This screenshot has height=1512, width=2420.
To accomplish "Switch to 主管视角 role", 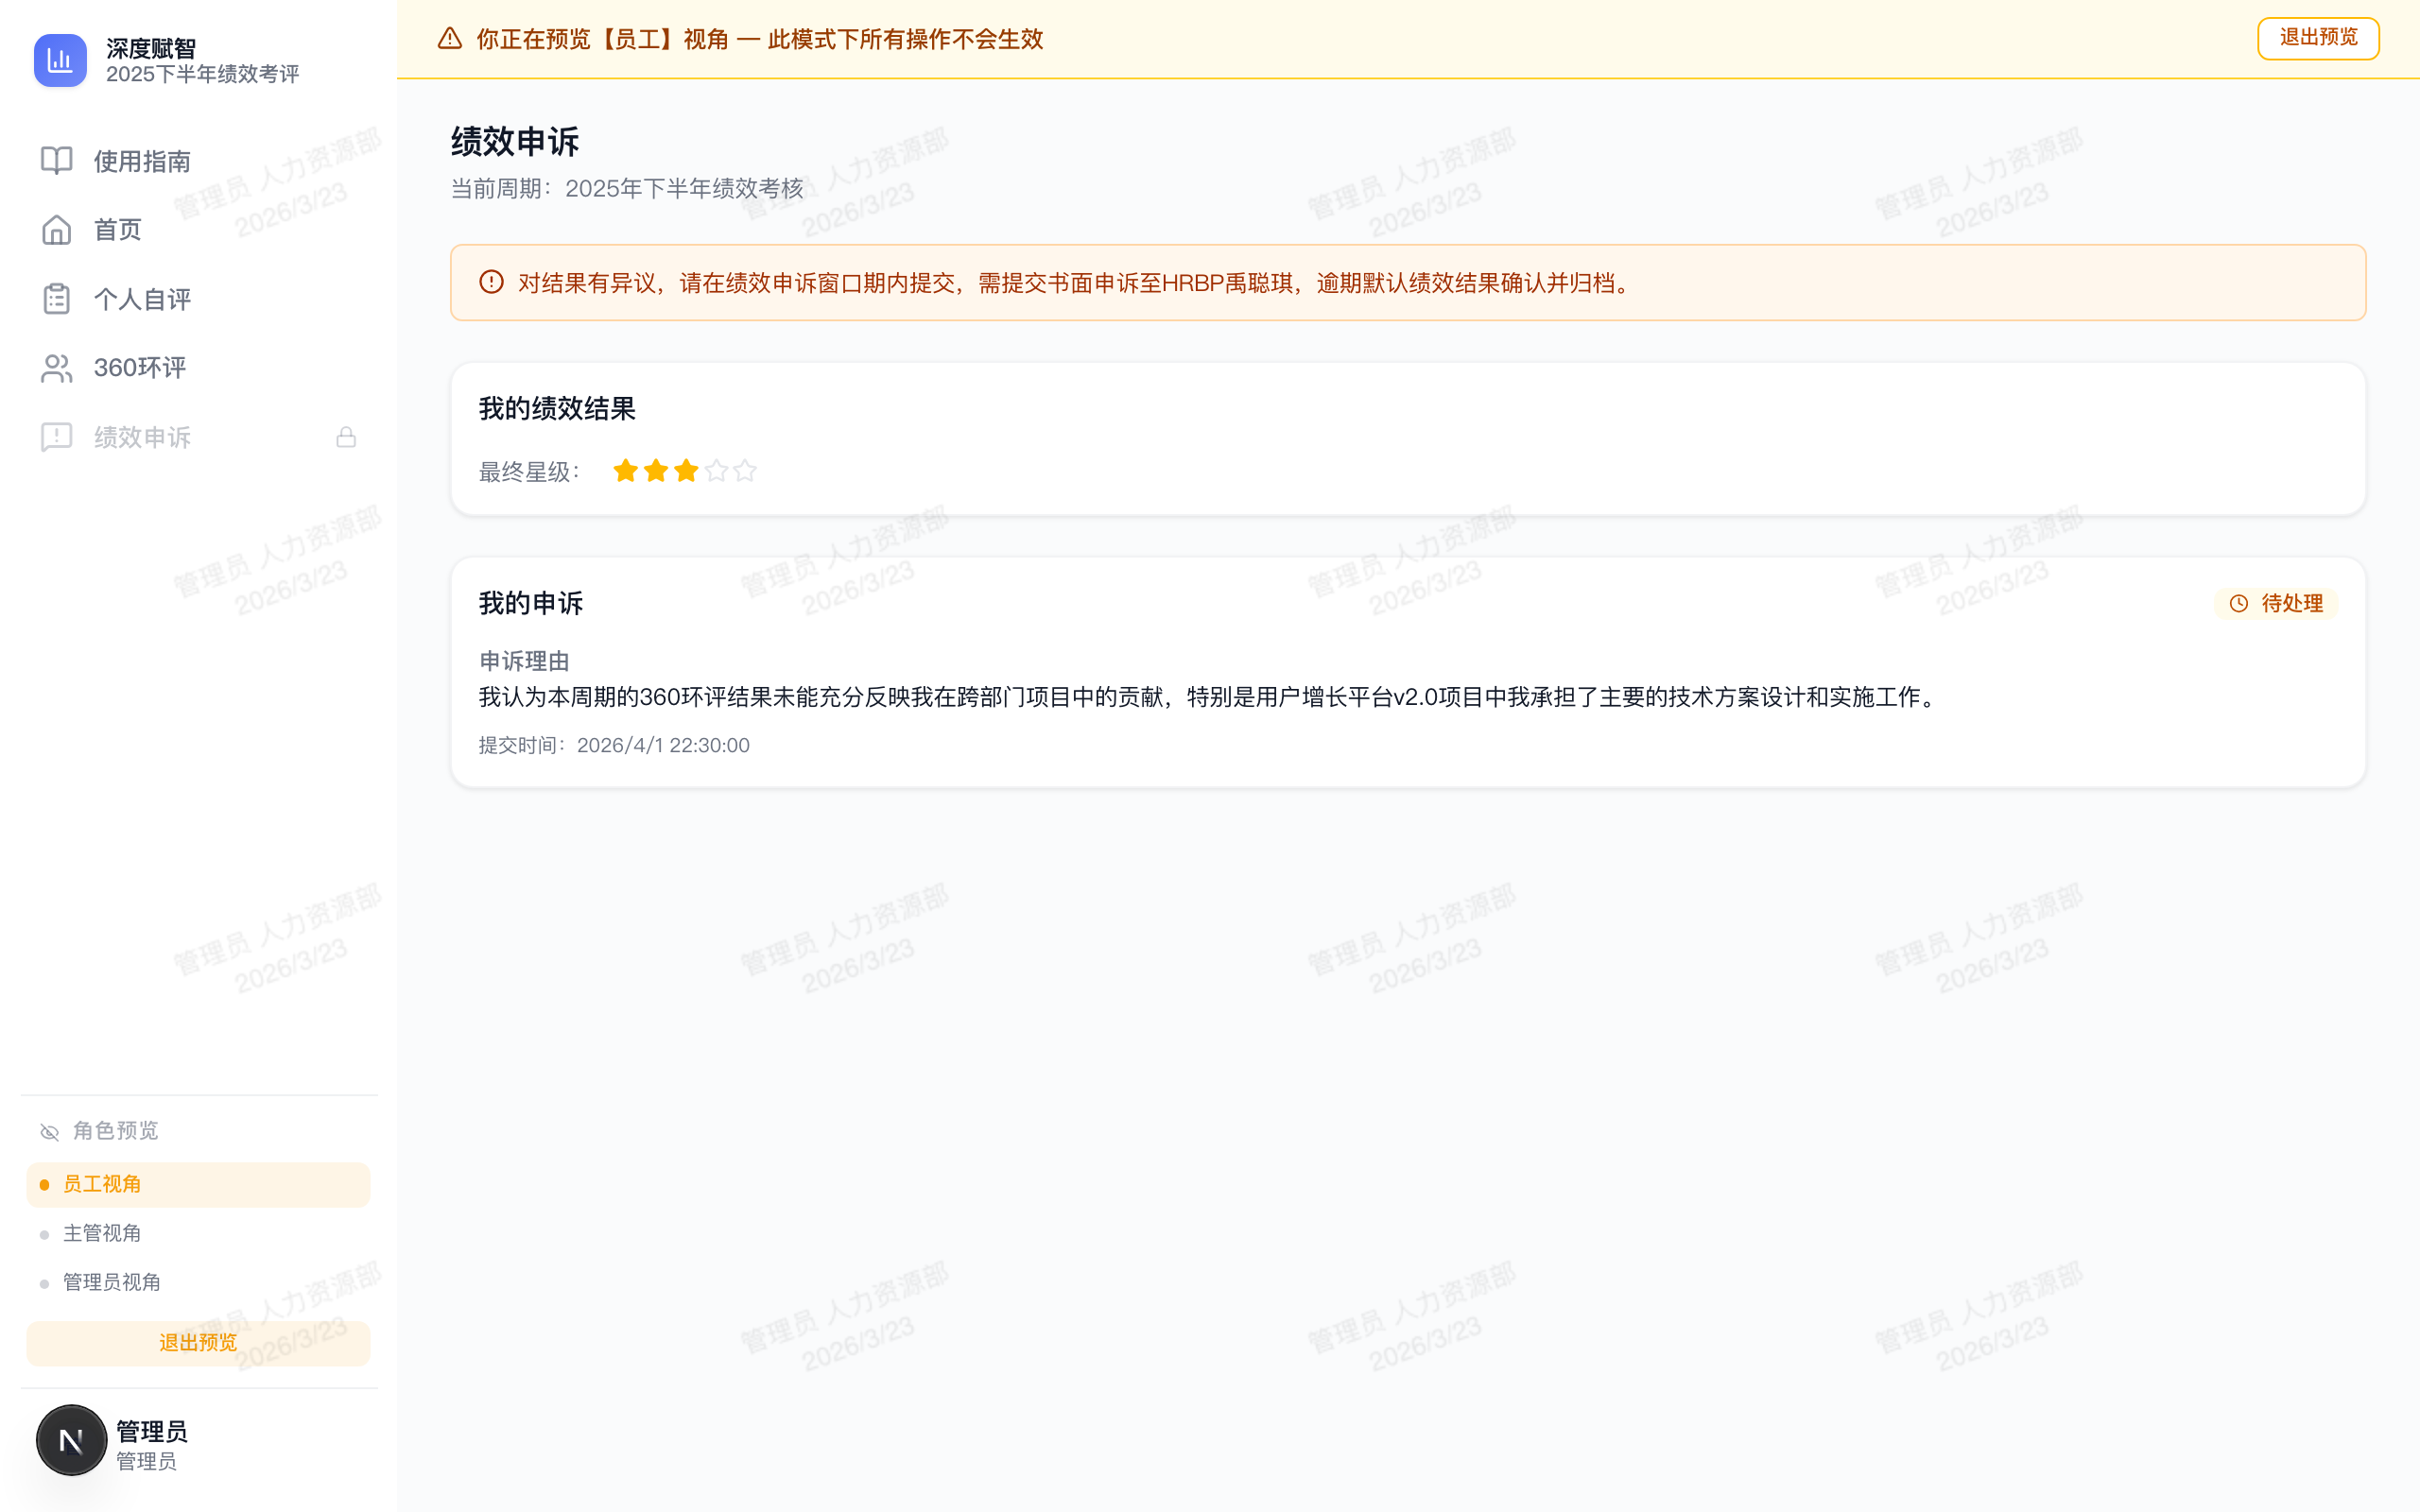I will point(103,1232).
